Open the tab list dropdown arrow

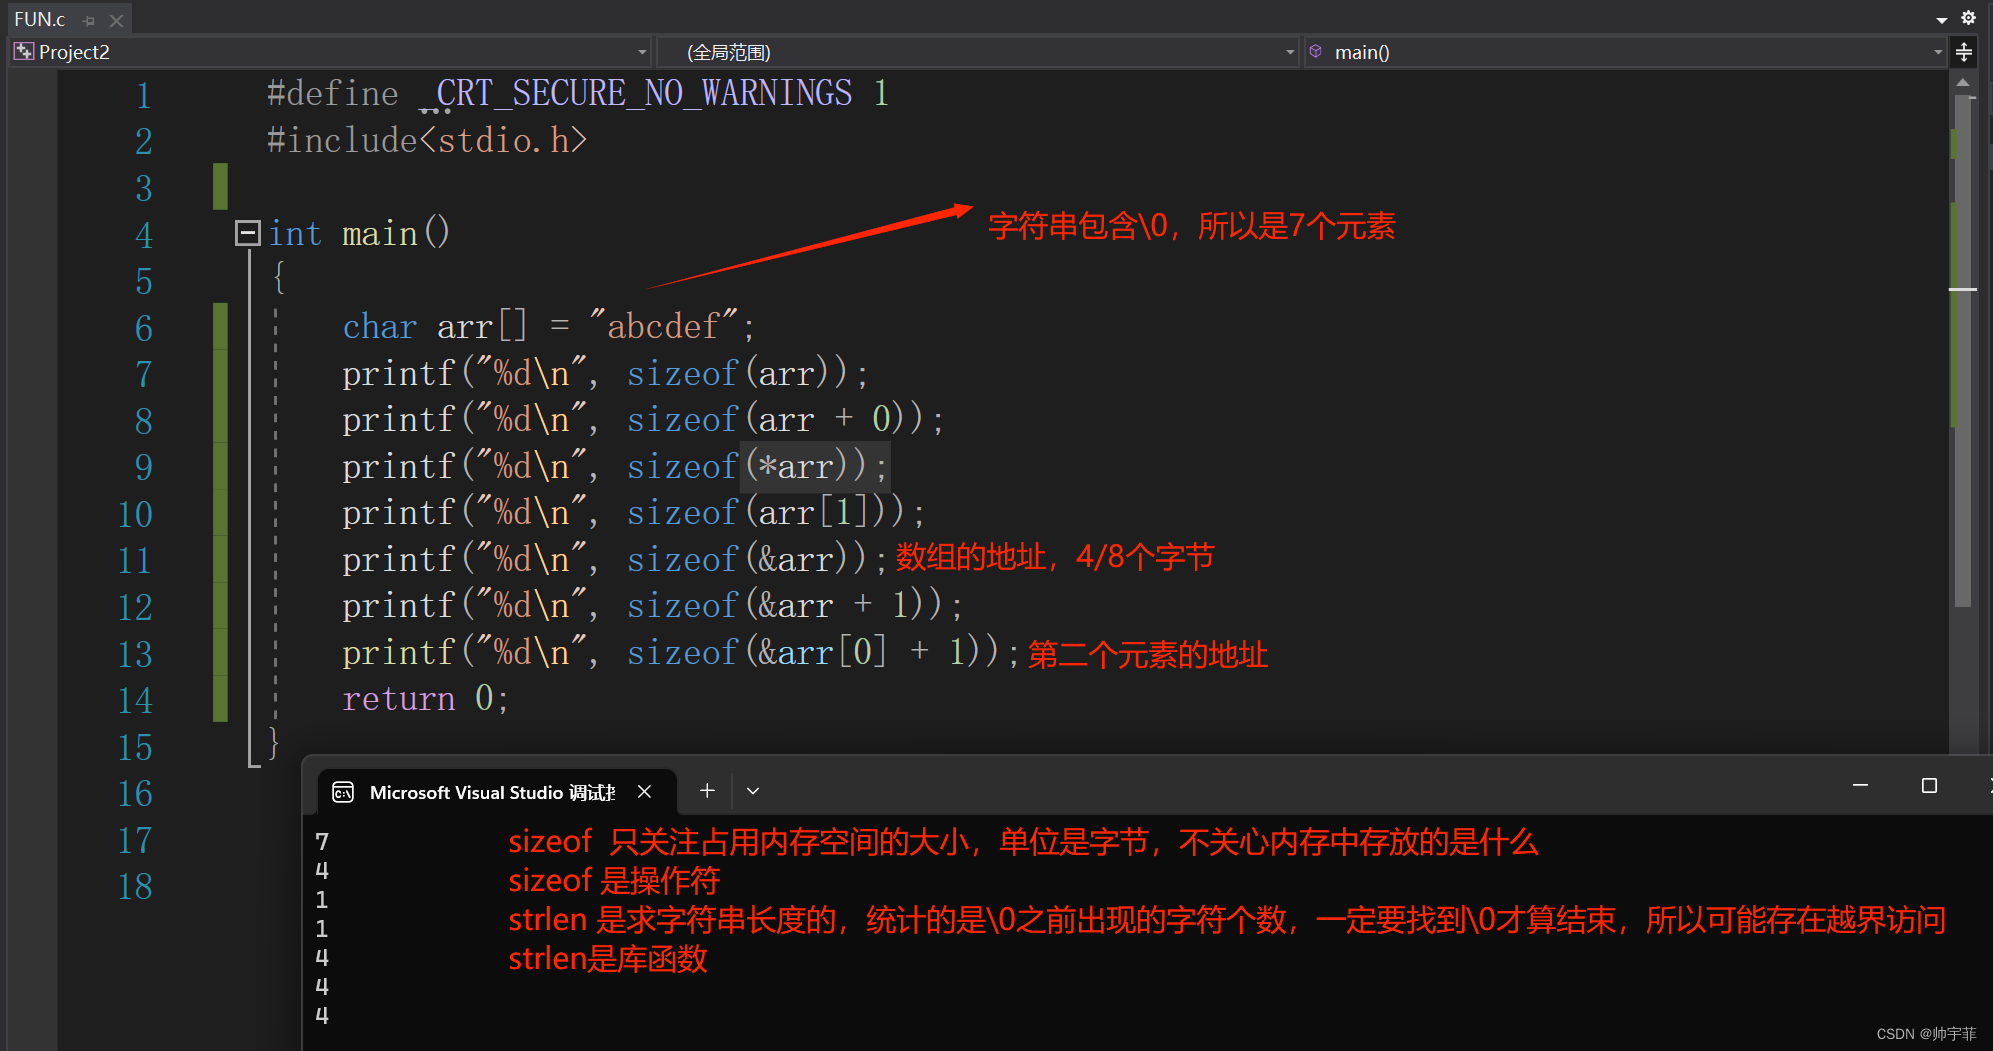pyautogui.click(x=1941, y=19)
